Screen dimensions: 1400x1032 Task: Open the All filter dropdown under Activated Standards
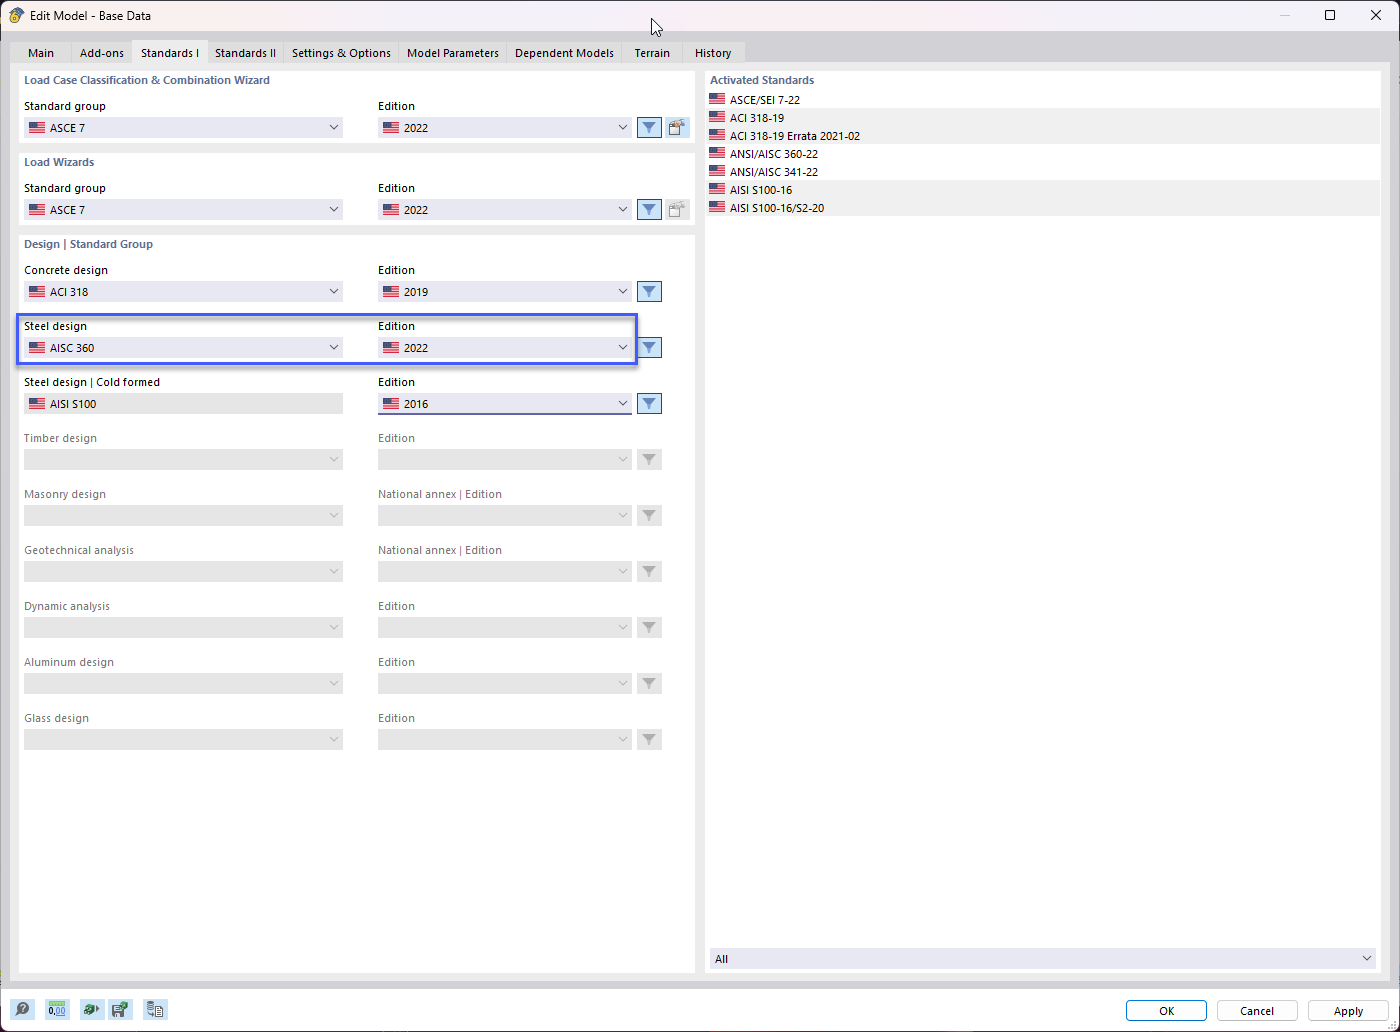pos(1043,959)
